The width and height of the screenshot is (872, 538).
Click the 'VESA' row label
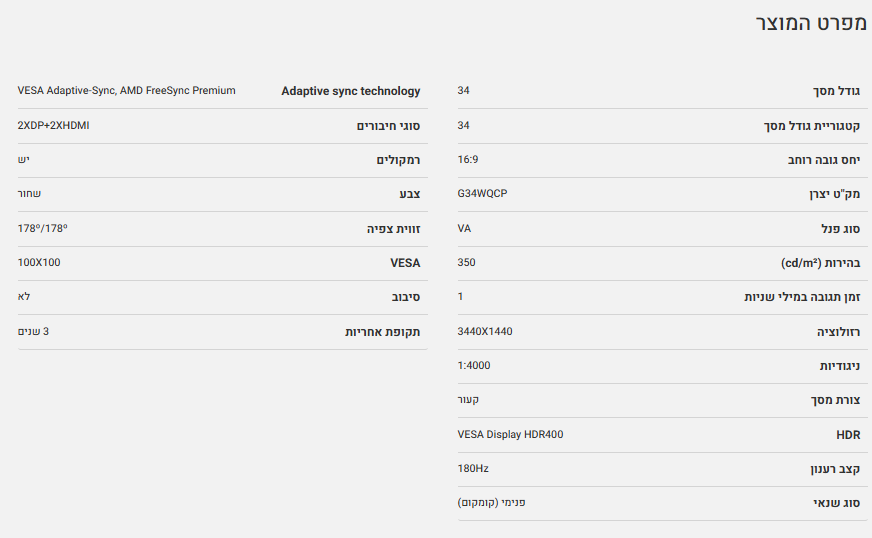click(x=405, y=263)
